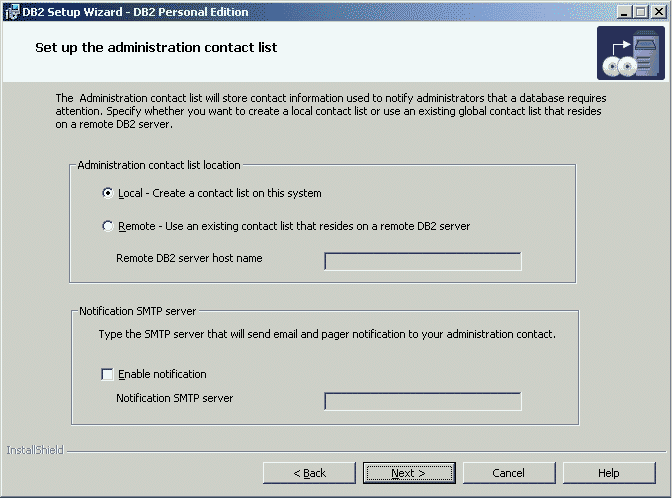Image resolution: width=672 pixels, height=498 pixels.
Task: Click the DB2 Setup Wizard title bar icon
Action: pos(11,11)
